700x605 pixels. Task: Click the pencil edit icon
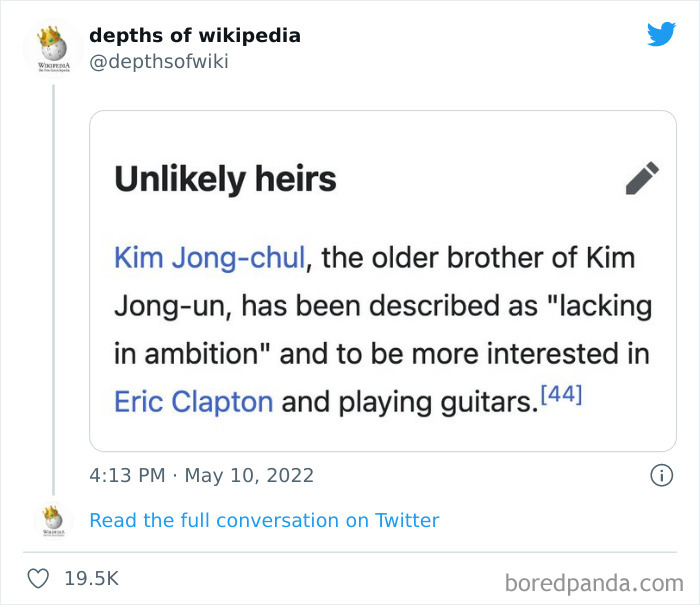[x=642, y=178]
